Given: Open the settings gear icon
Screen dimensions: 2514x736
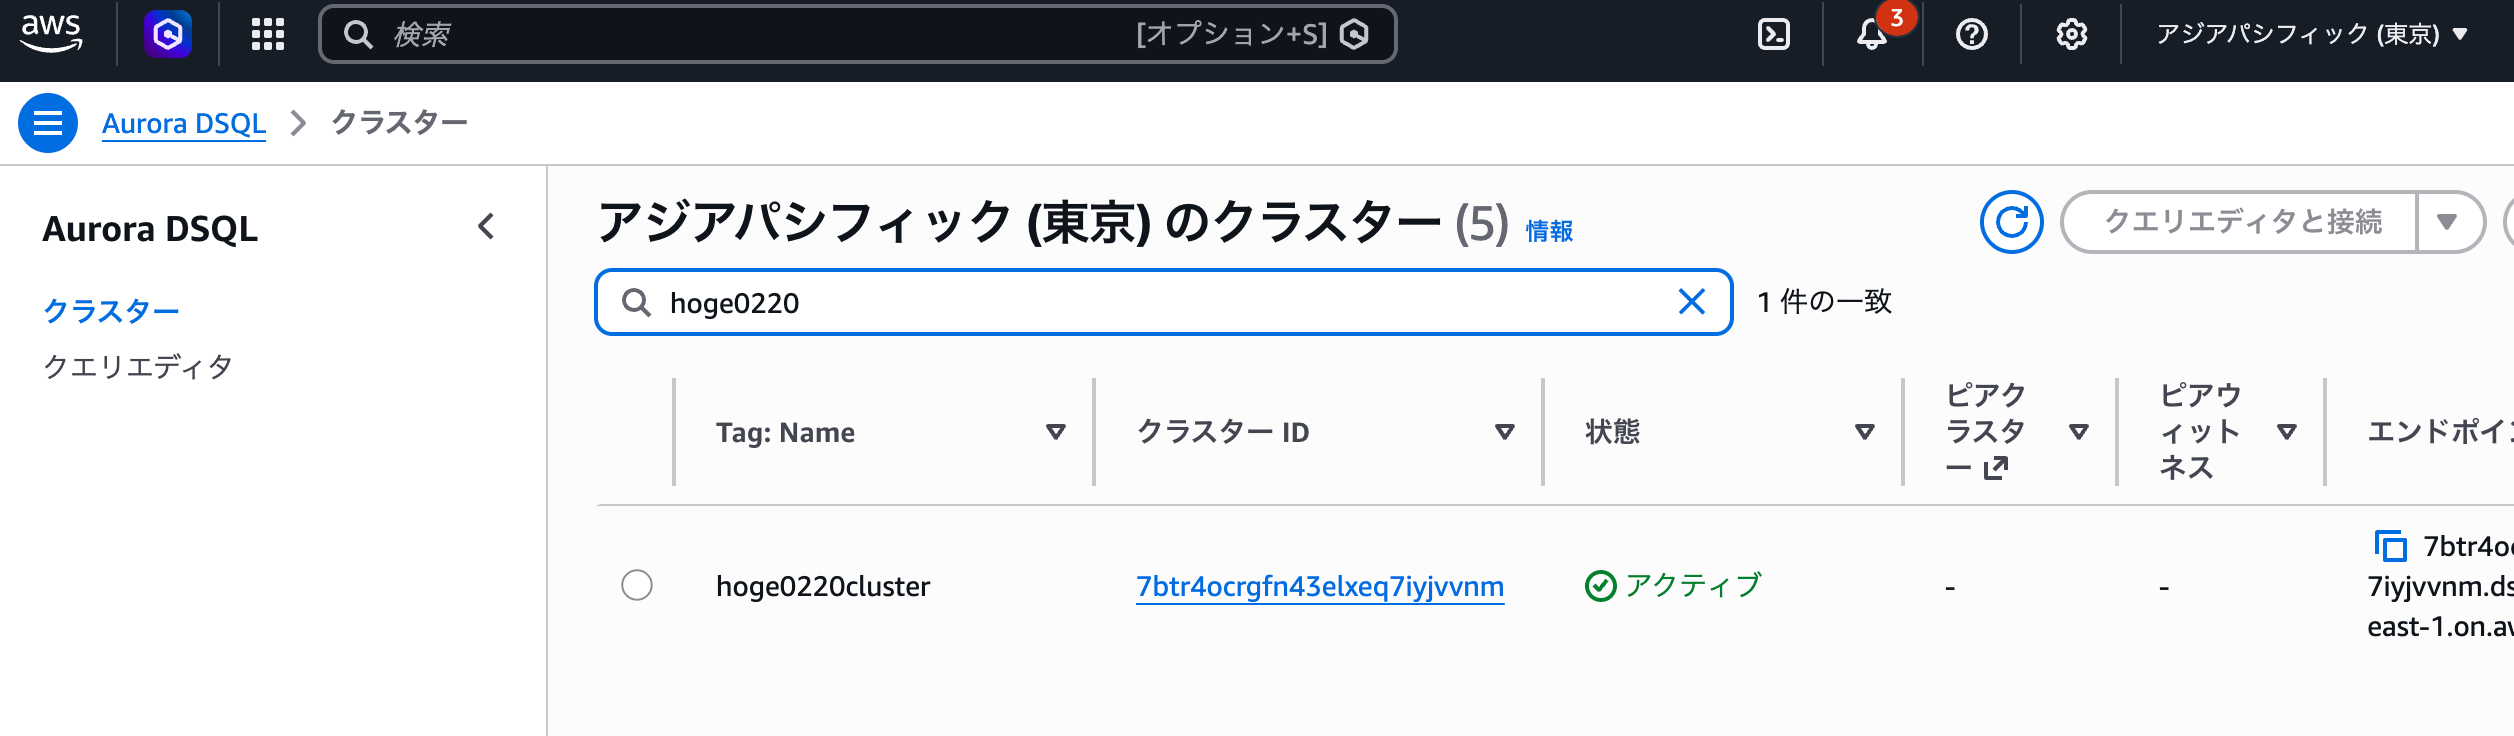Looking at the screenshot, I should [x=2072, y=35].
